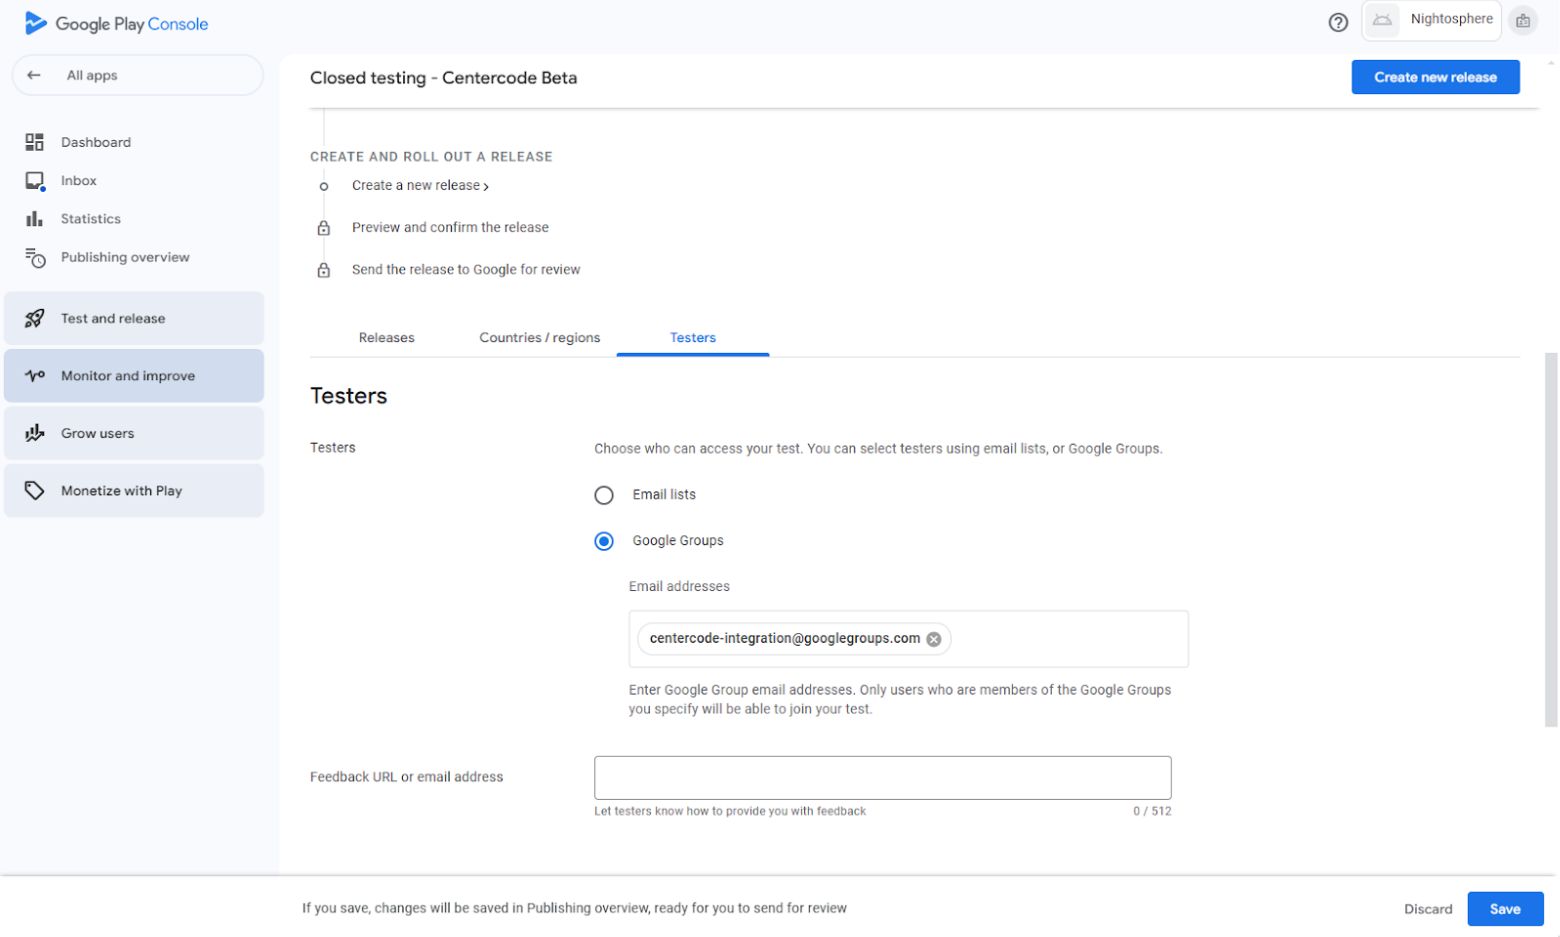Click the Create new release button
Viewport: 1560px width, 937px height.
tap(1435, 77)
